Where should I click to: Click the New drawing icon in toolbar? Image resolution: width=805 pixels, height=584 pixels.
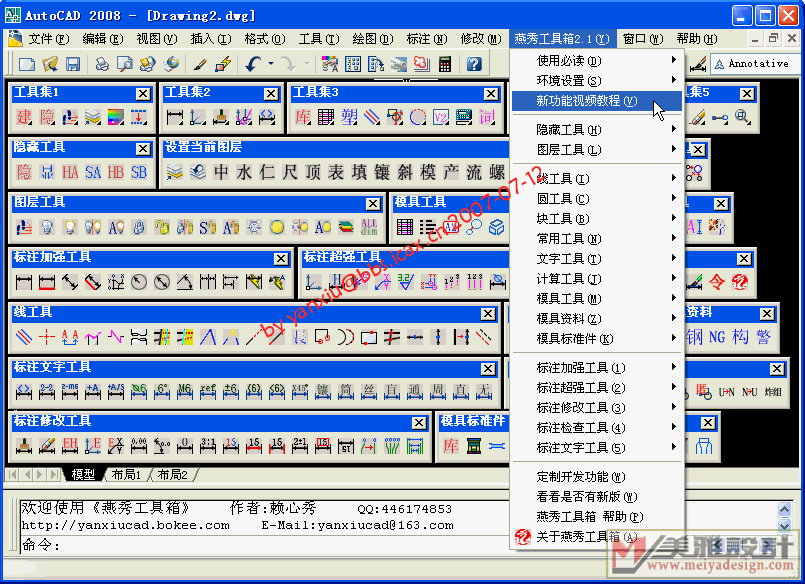point(27,64)
